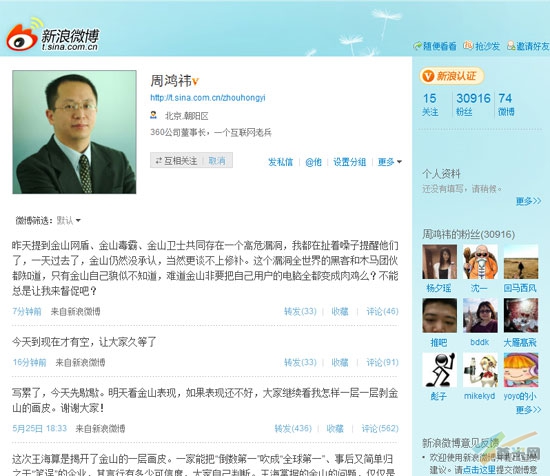Open 评论(91) comments
This screenshot has width=550, height=476.
(382, 362)
